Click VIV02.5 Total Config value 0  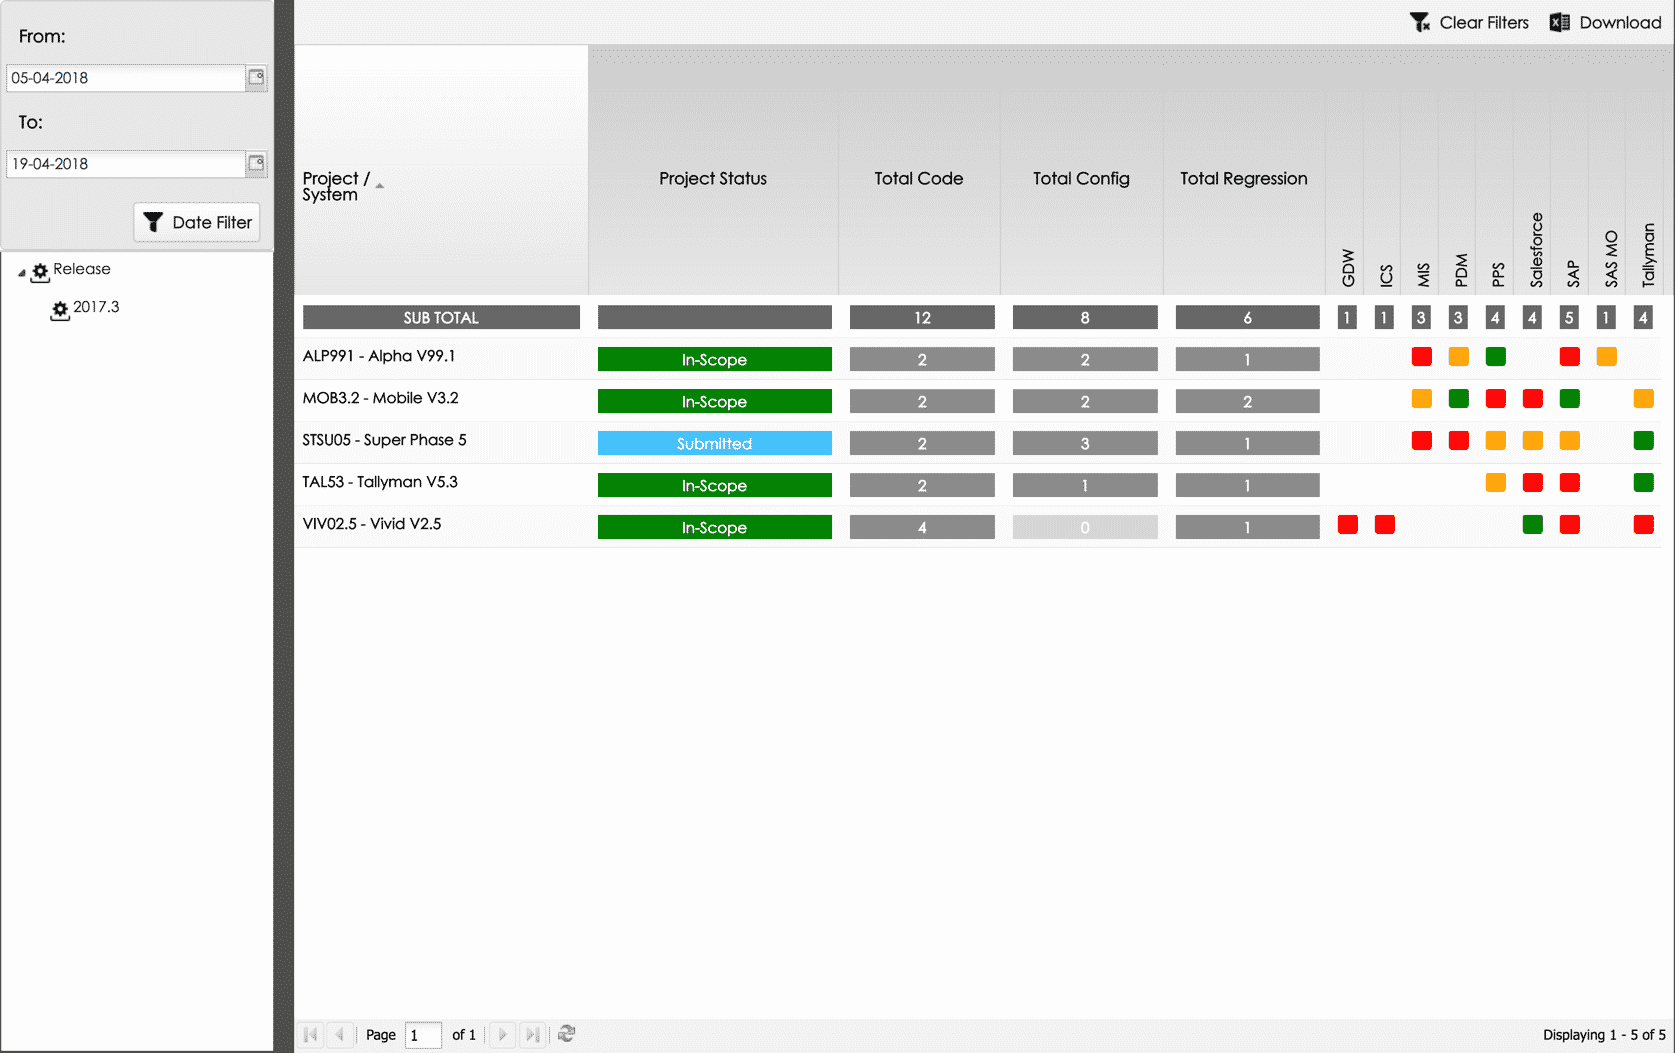pos(1085,527)
